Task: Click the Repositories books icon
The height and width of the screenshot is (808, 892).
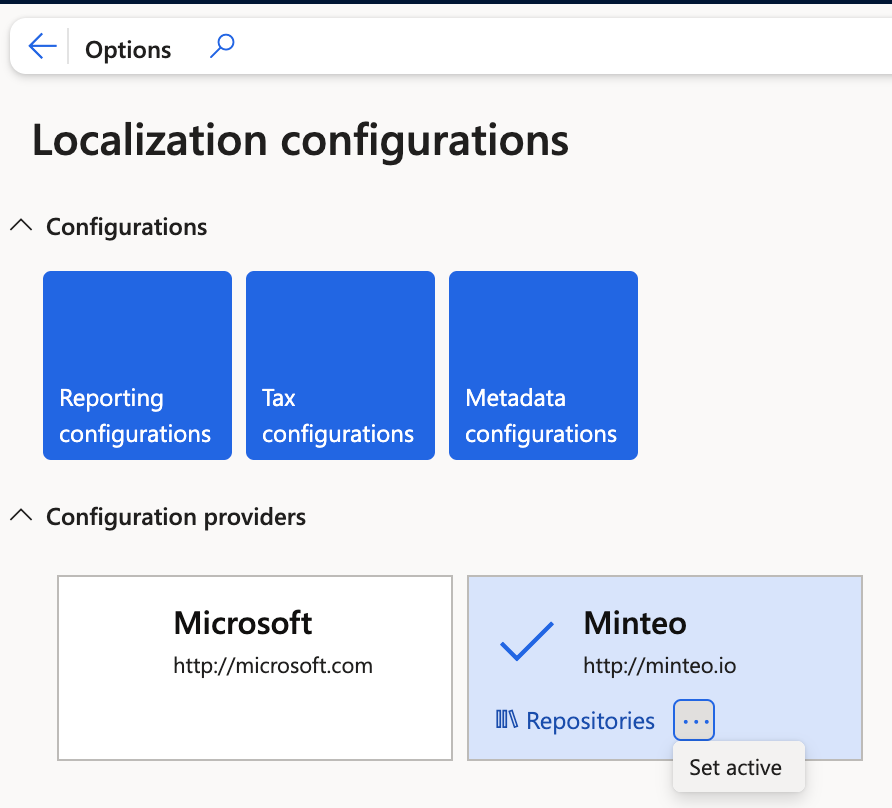Action: [507, 720]
